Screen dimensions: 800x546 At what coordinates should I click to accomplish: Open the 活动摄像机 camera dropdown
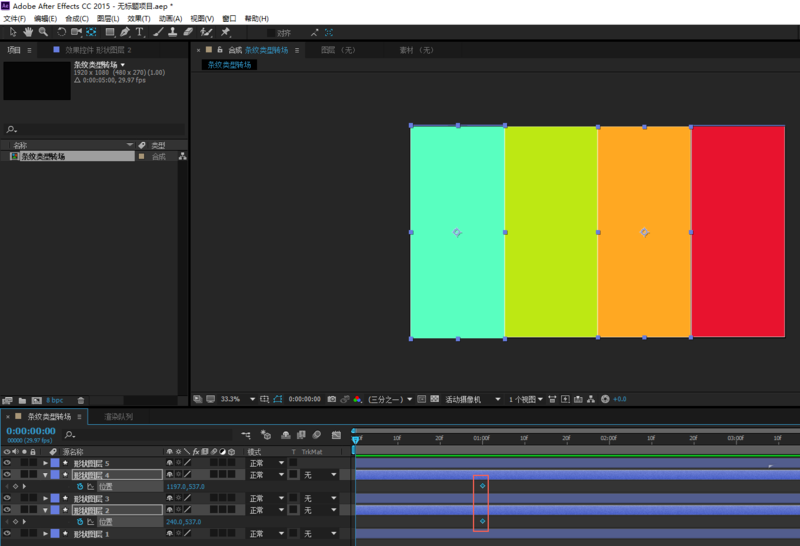(x=473, y=399)
